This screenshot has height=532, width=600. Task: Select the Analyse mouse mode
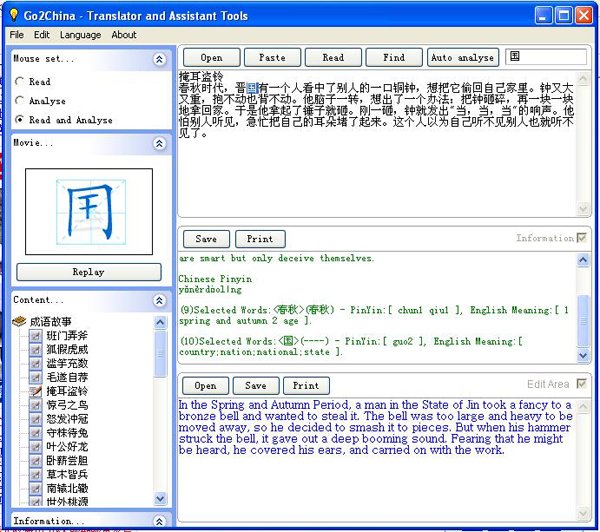coord(19,101)
